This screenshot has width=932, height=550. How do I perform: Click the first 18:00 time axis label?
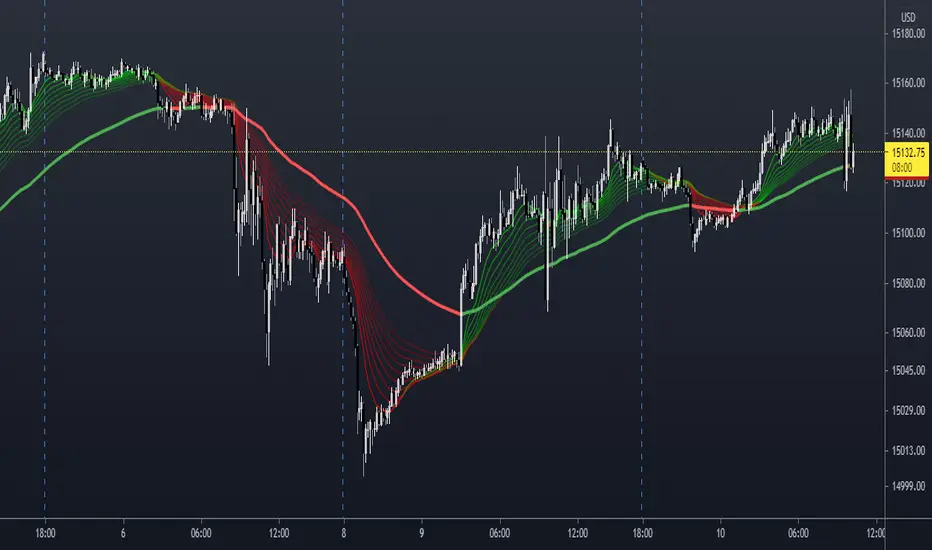pos(45,533)
